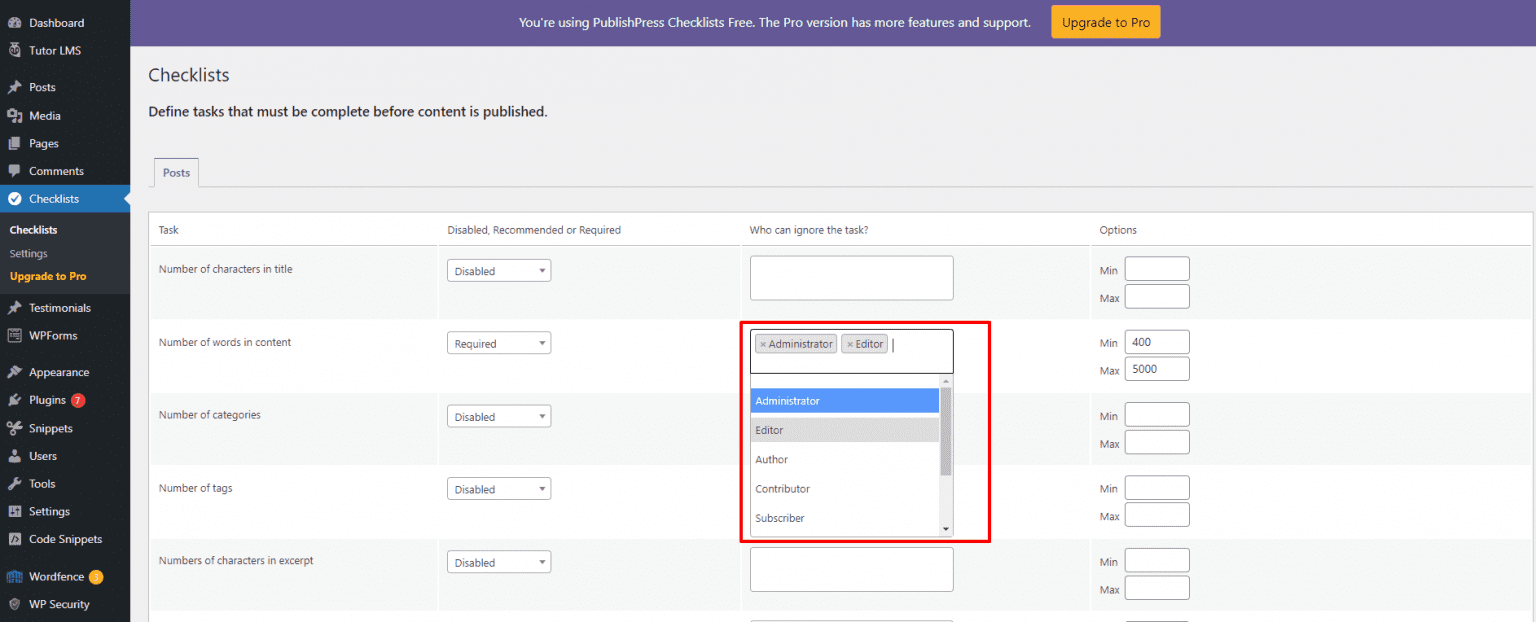This screenshot has height=622, width=1536.
Task: Open the Plugins page with notification badge
Action: tap(45, 399)
